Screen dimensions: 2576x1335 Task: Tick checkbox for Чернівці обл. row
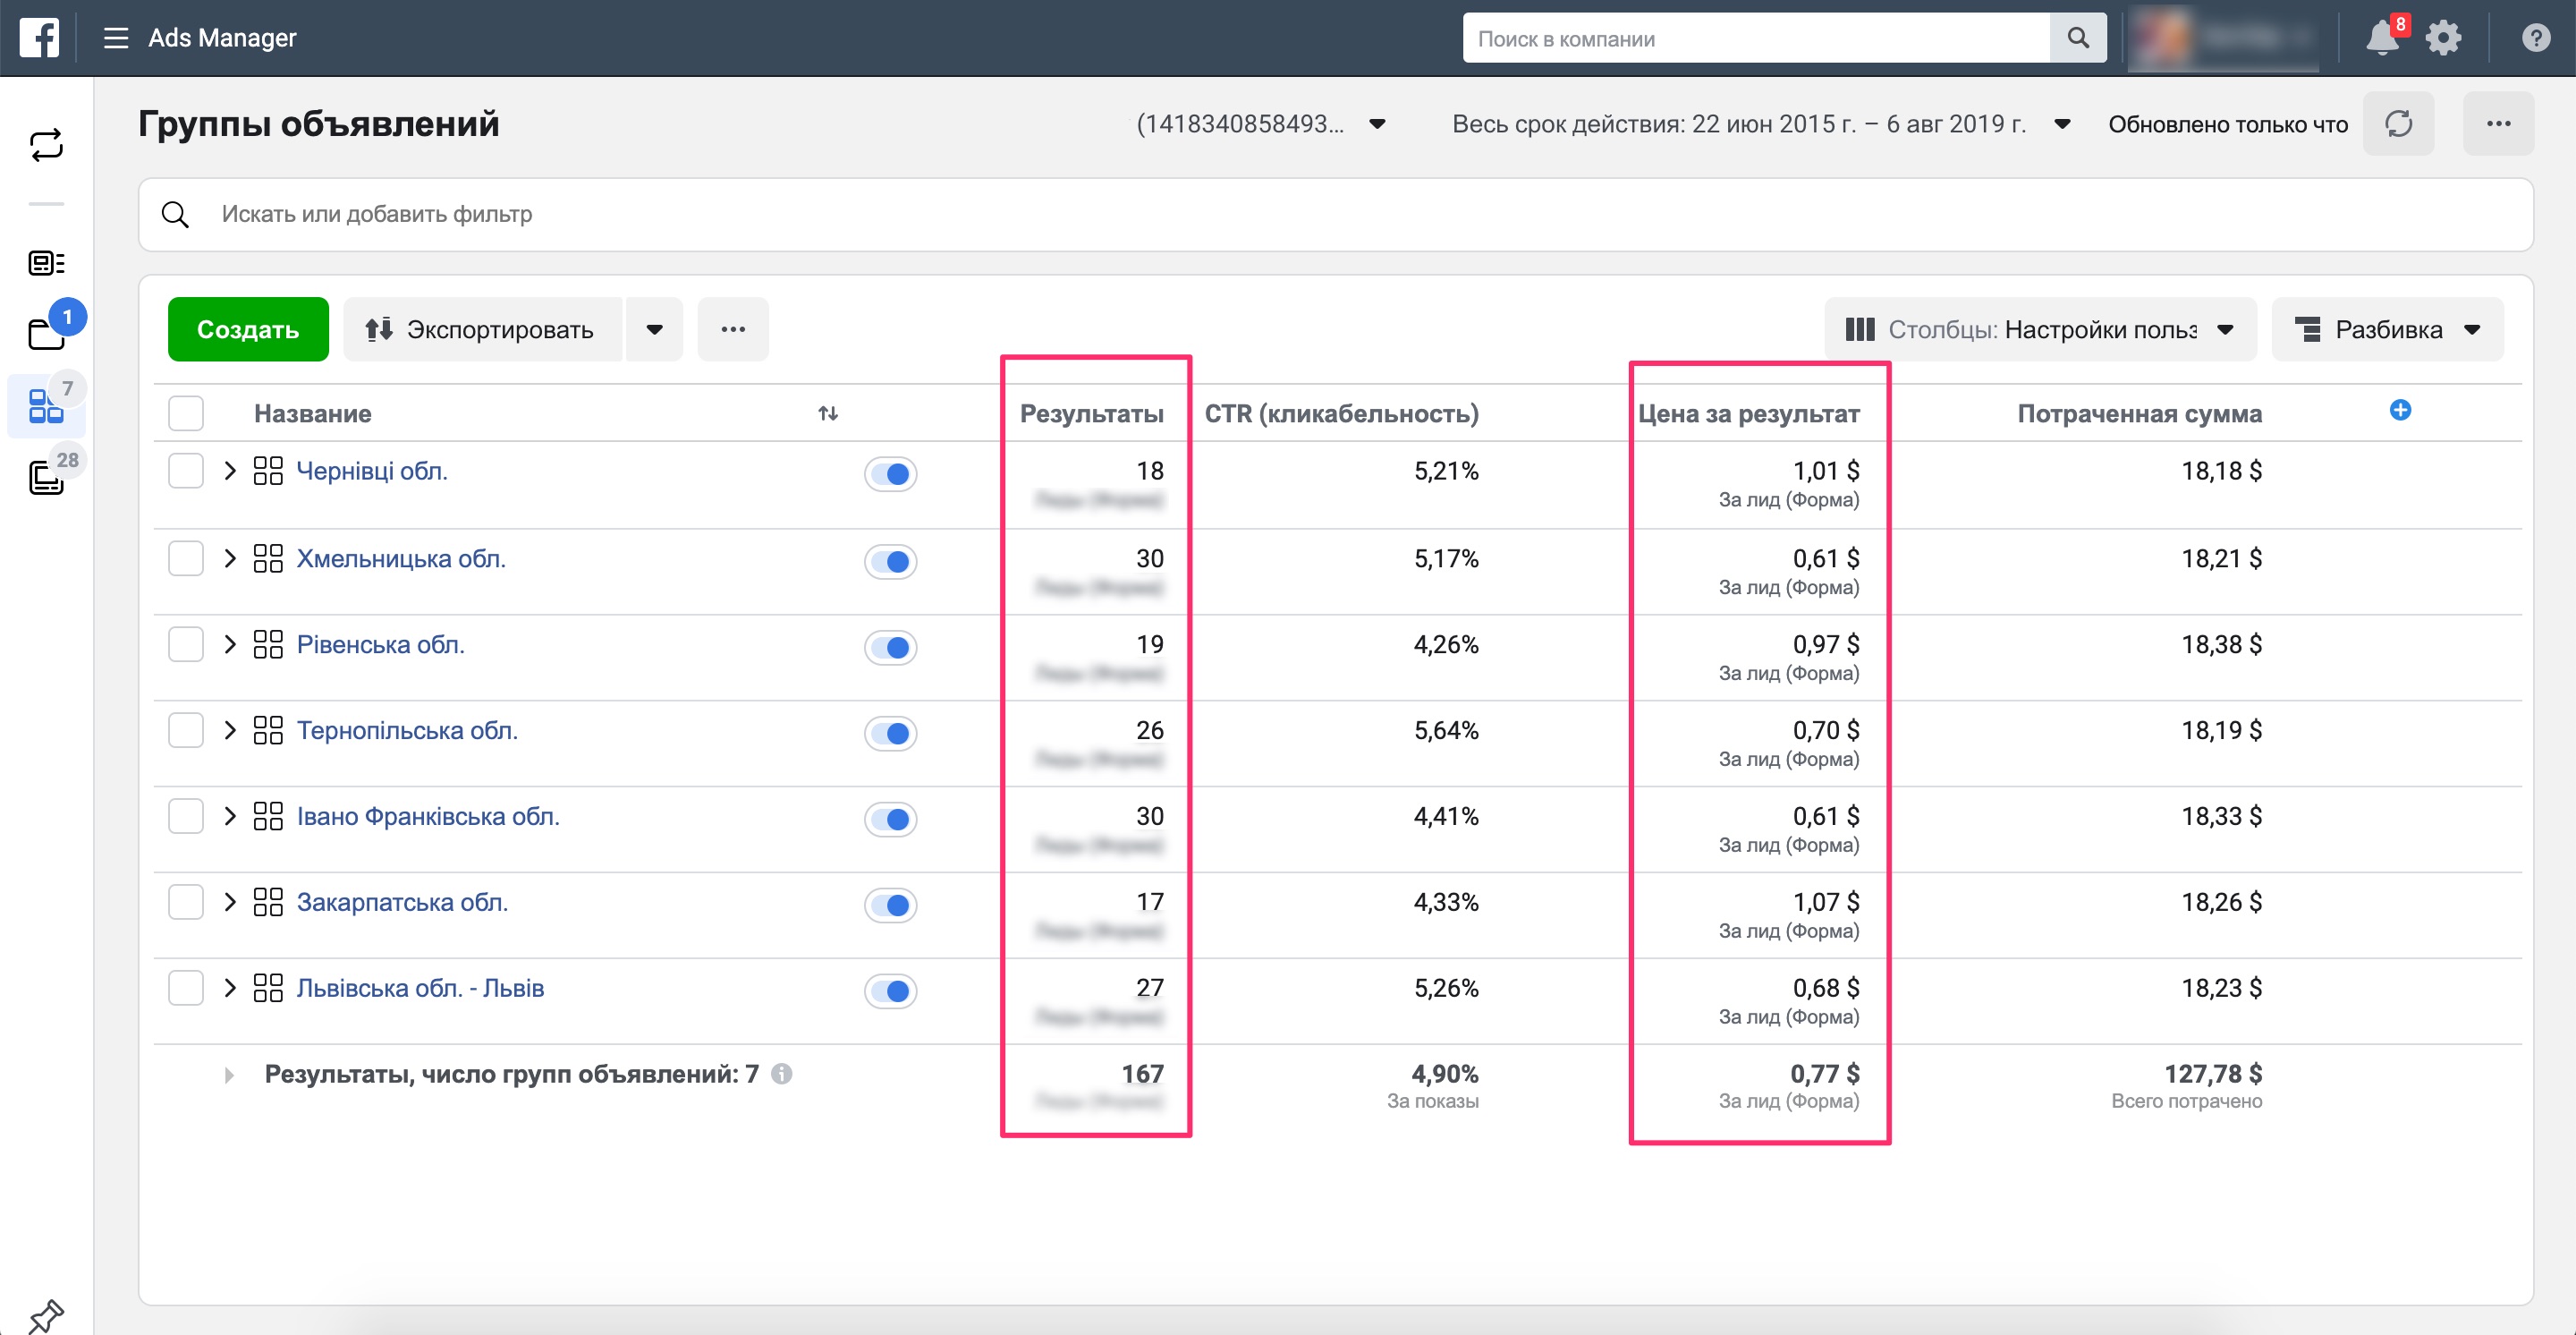[186, 471]
